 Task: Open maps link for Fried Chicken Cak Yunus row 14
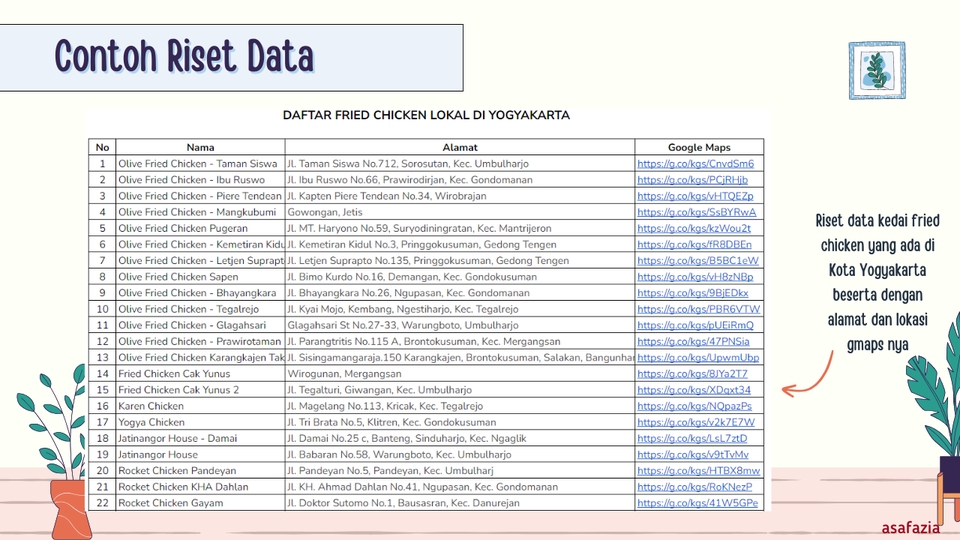pos(692,374)
